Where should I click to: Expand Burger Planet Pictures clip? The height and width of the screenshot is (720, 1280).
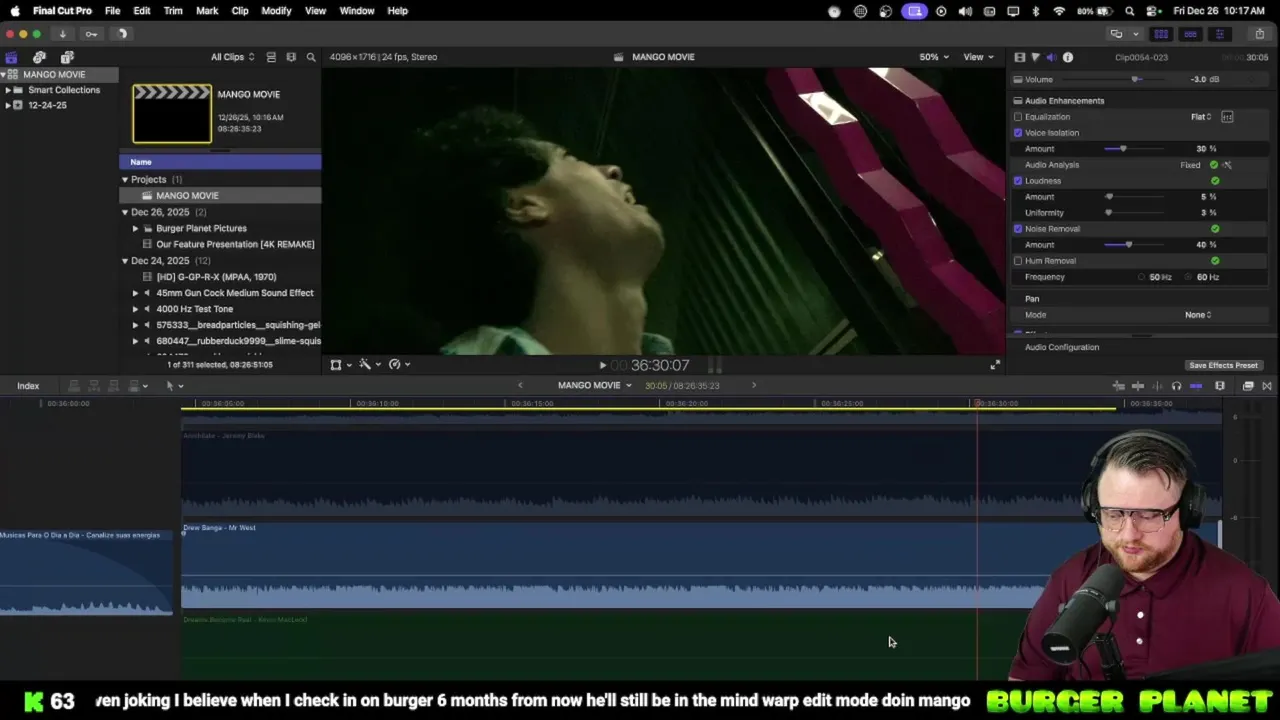[136, 228]
